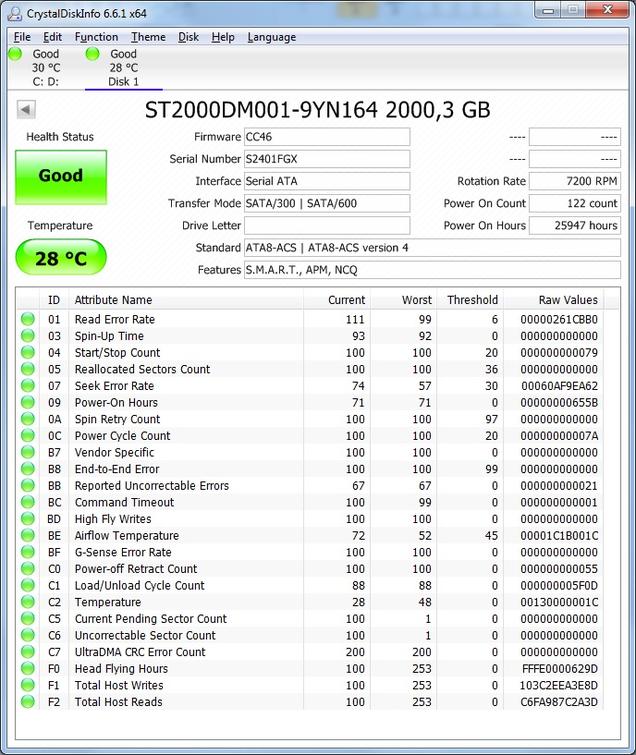Close the CrystalDiskInfo window
636x755 pixels.
tap(608, 10)
